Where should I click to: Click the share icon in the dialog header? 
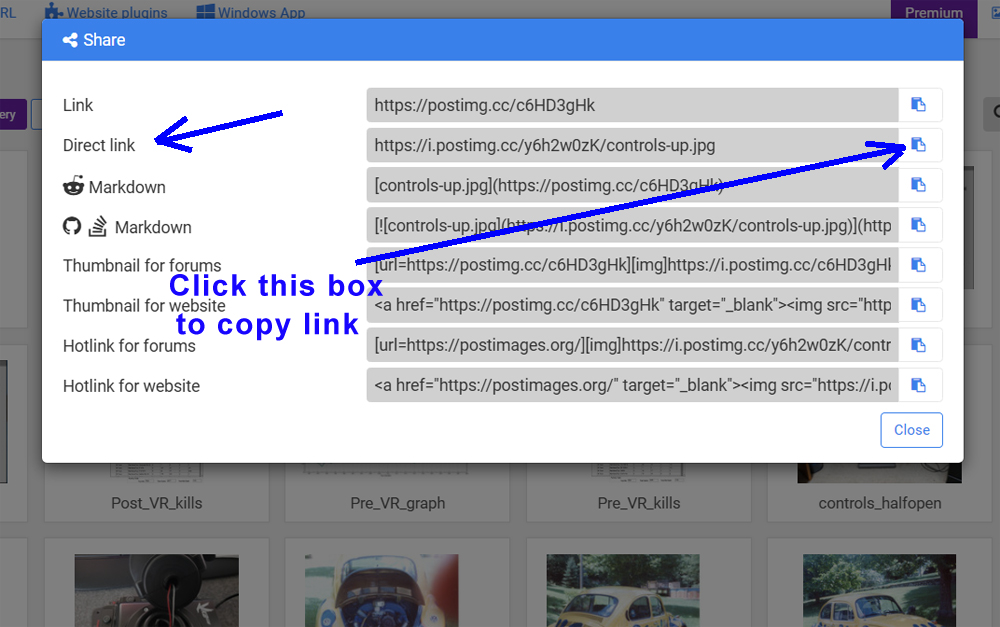click(x=70, y=40)
